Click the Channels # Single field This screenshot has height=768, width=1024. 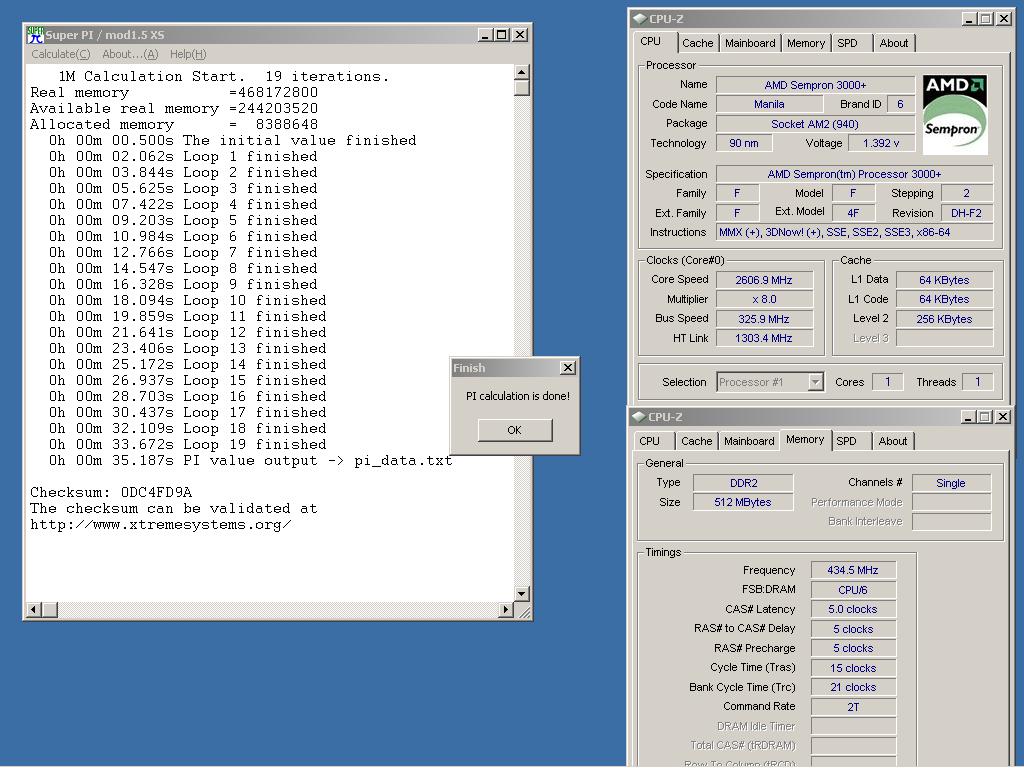pyautogui.click(x=951, y=483)
